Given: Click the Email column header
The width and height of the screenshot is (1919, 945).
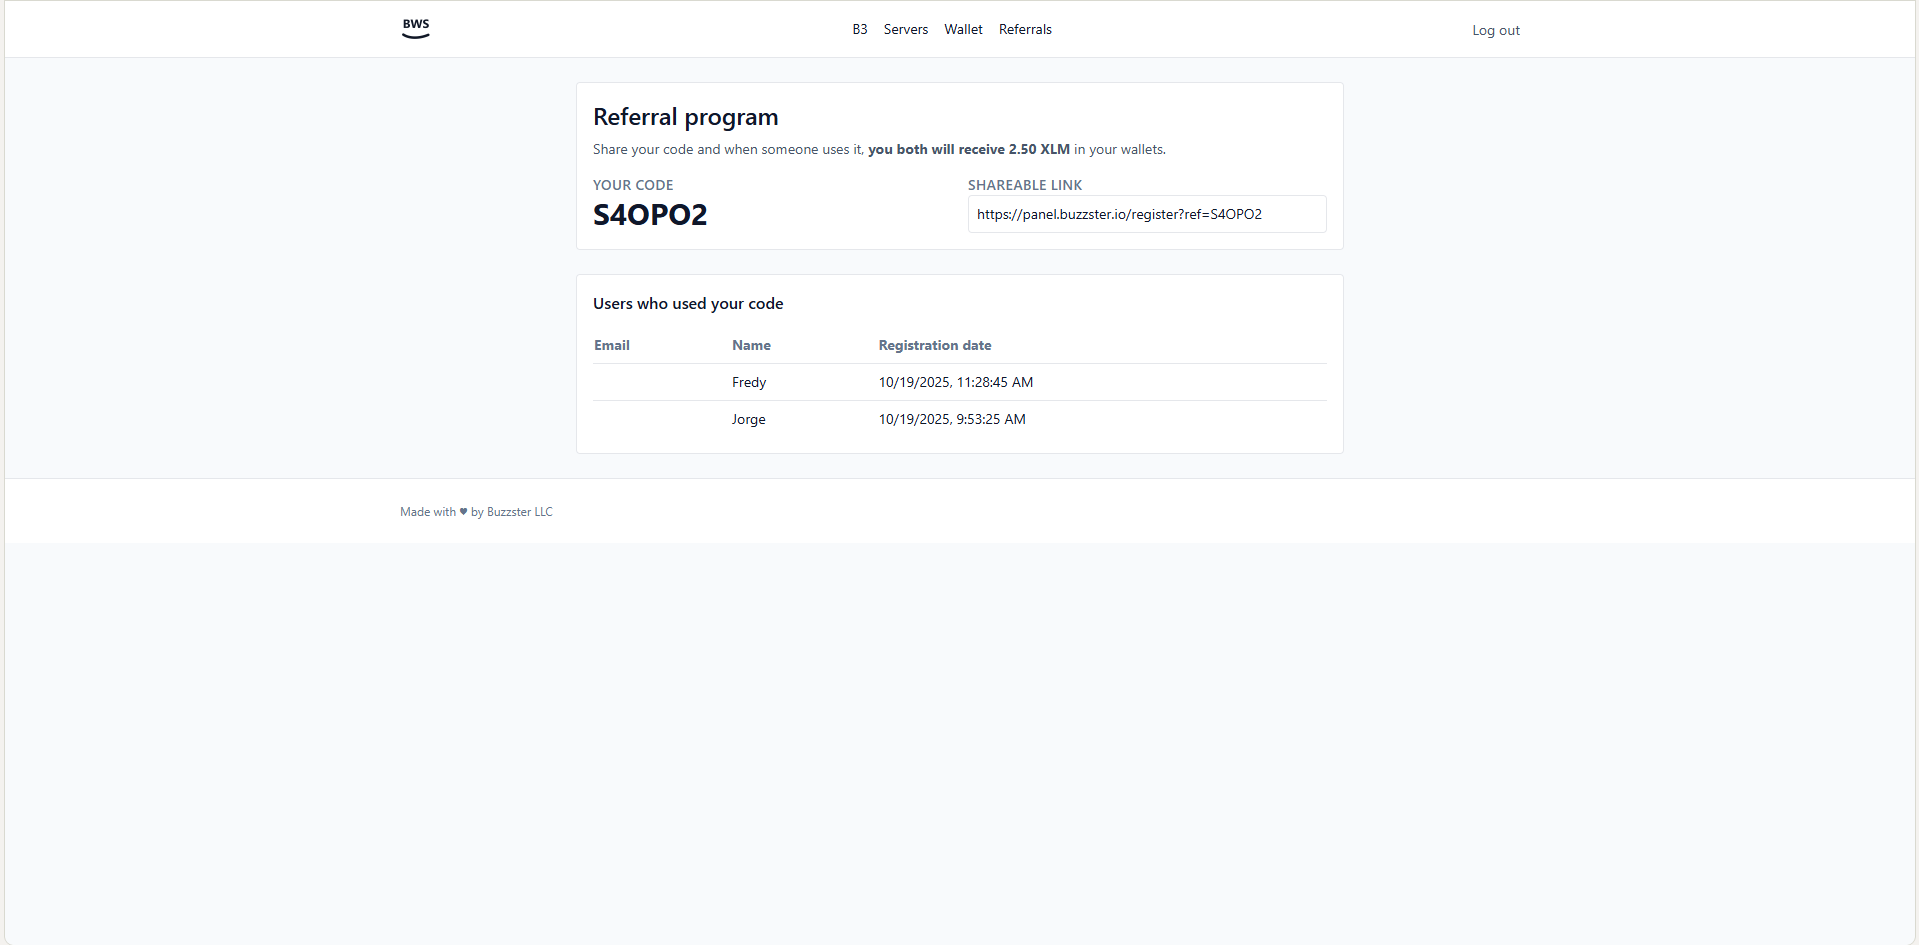Looking at the screenshot, I should (x=611, y=345).
